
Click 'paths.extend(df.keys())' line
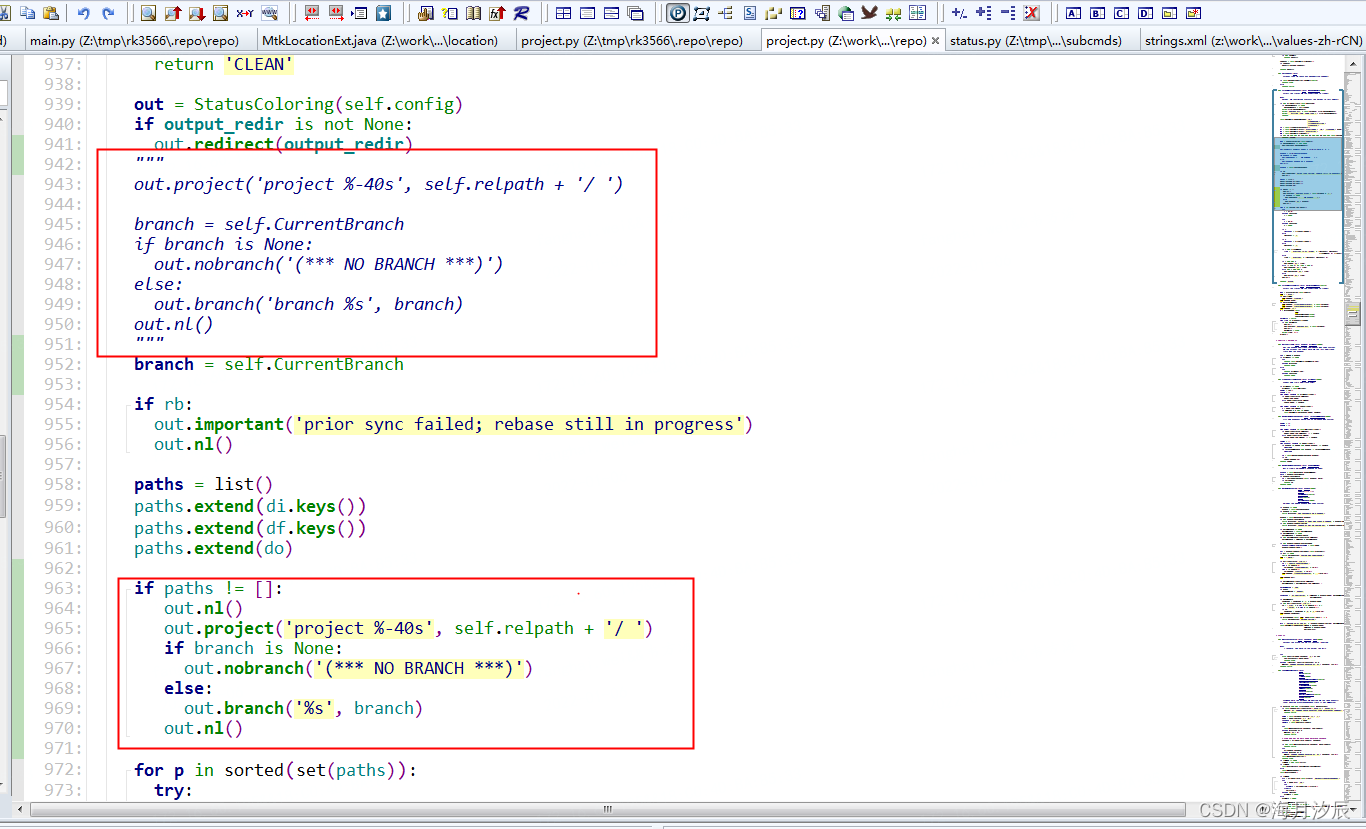tap(250, 527)
